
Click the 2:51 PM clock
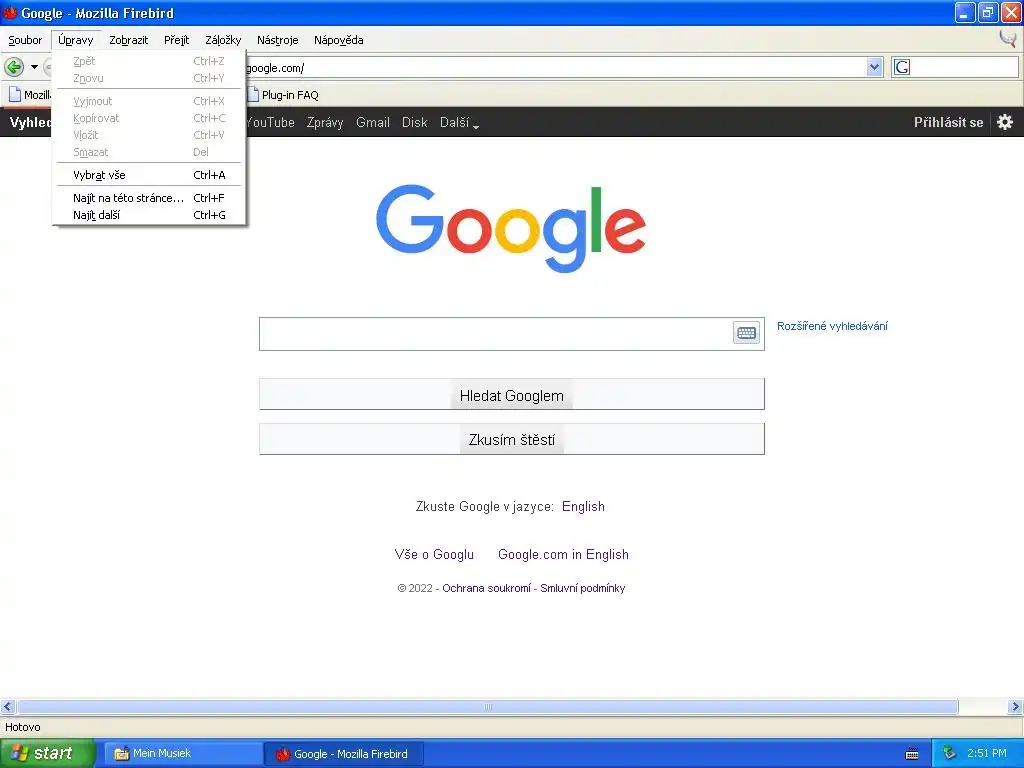987,753
